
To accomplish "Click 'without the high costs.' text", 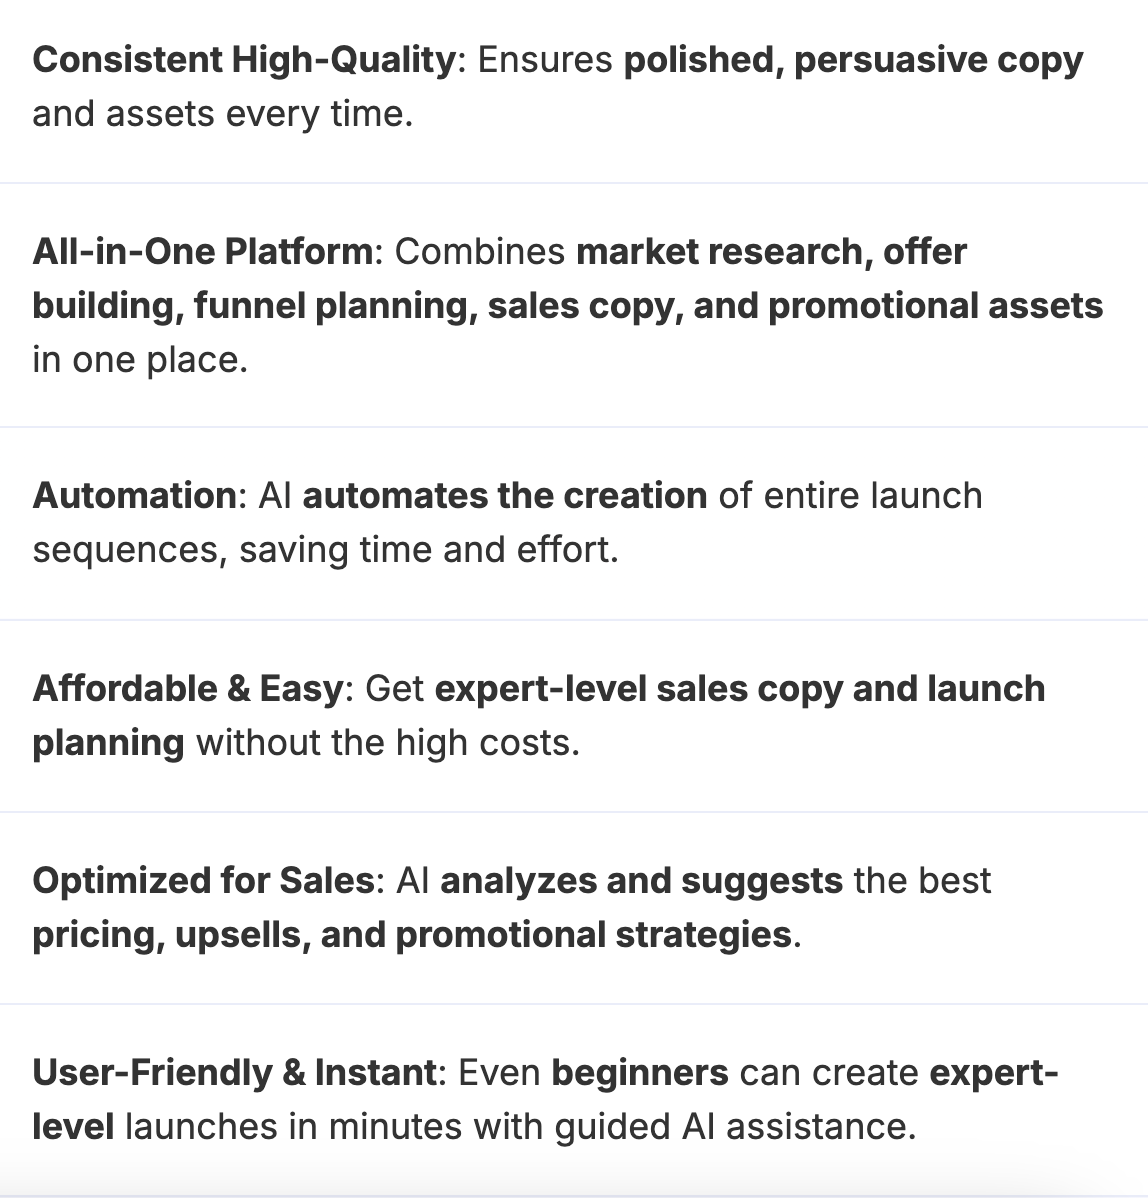I will tap(388, 743).
